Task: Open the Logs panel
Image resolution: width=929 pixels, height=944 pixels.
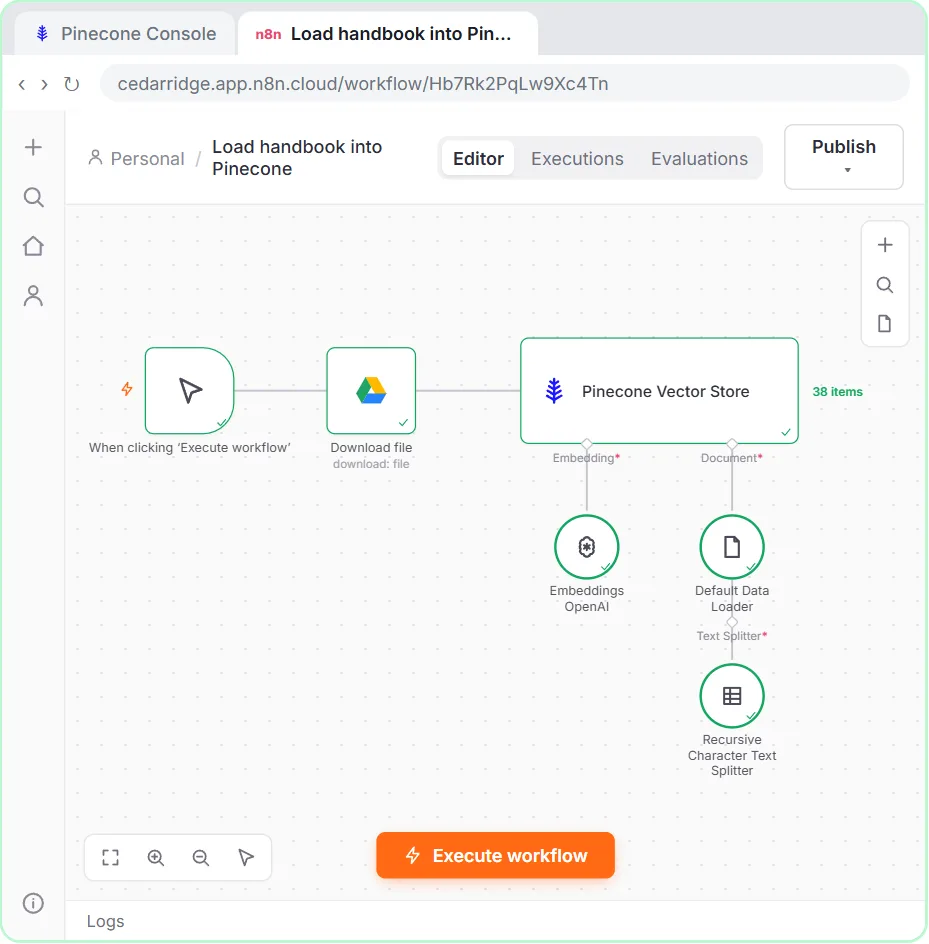Action: 105,921
